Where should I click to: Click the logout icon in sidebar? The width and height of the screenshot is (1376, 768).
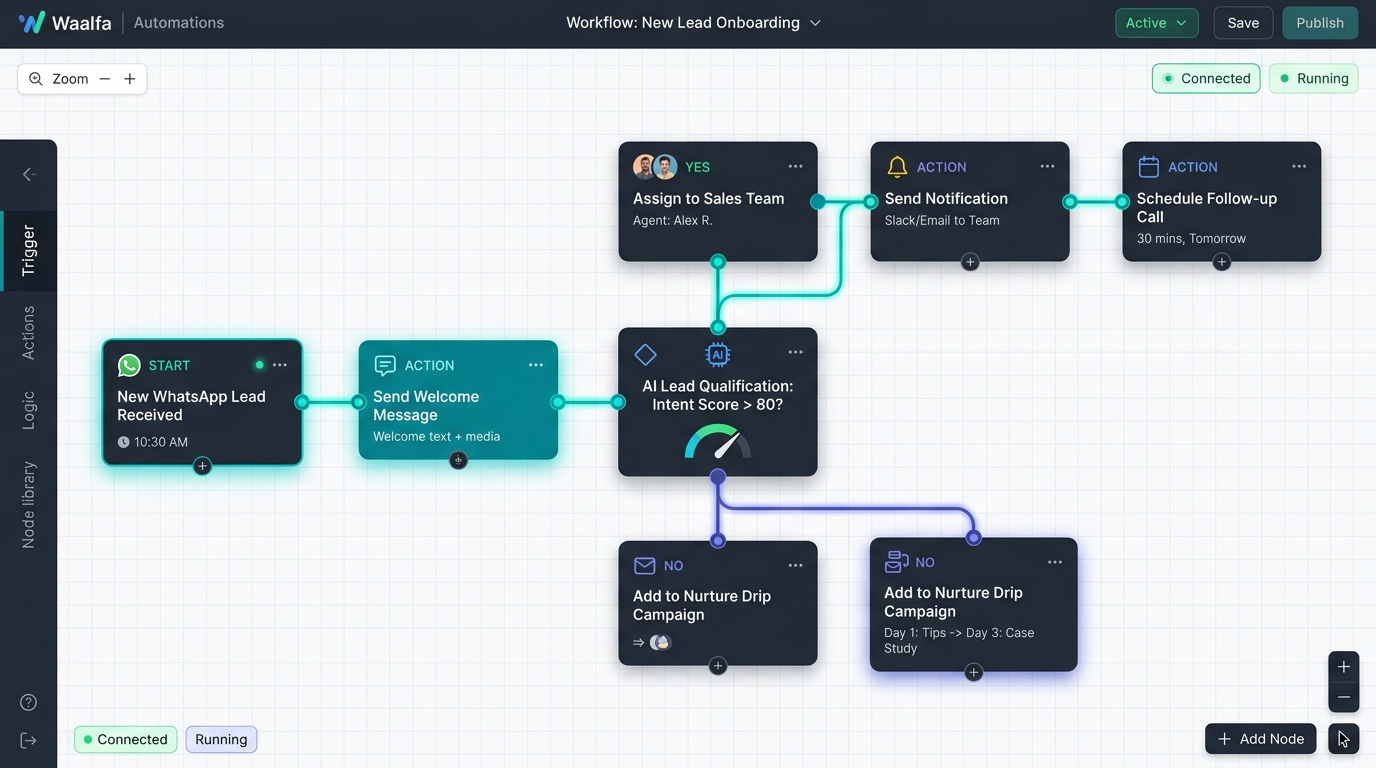pos(29,740)
